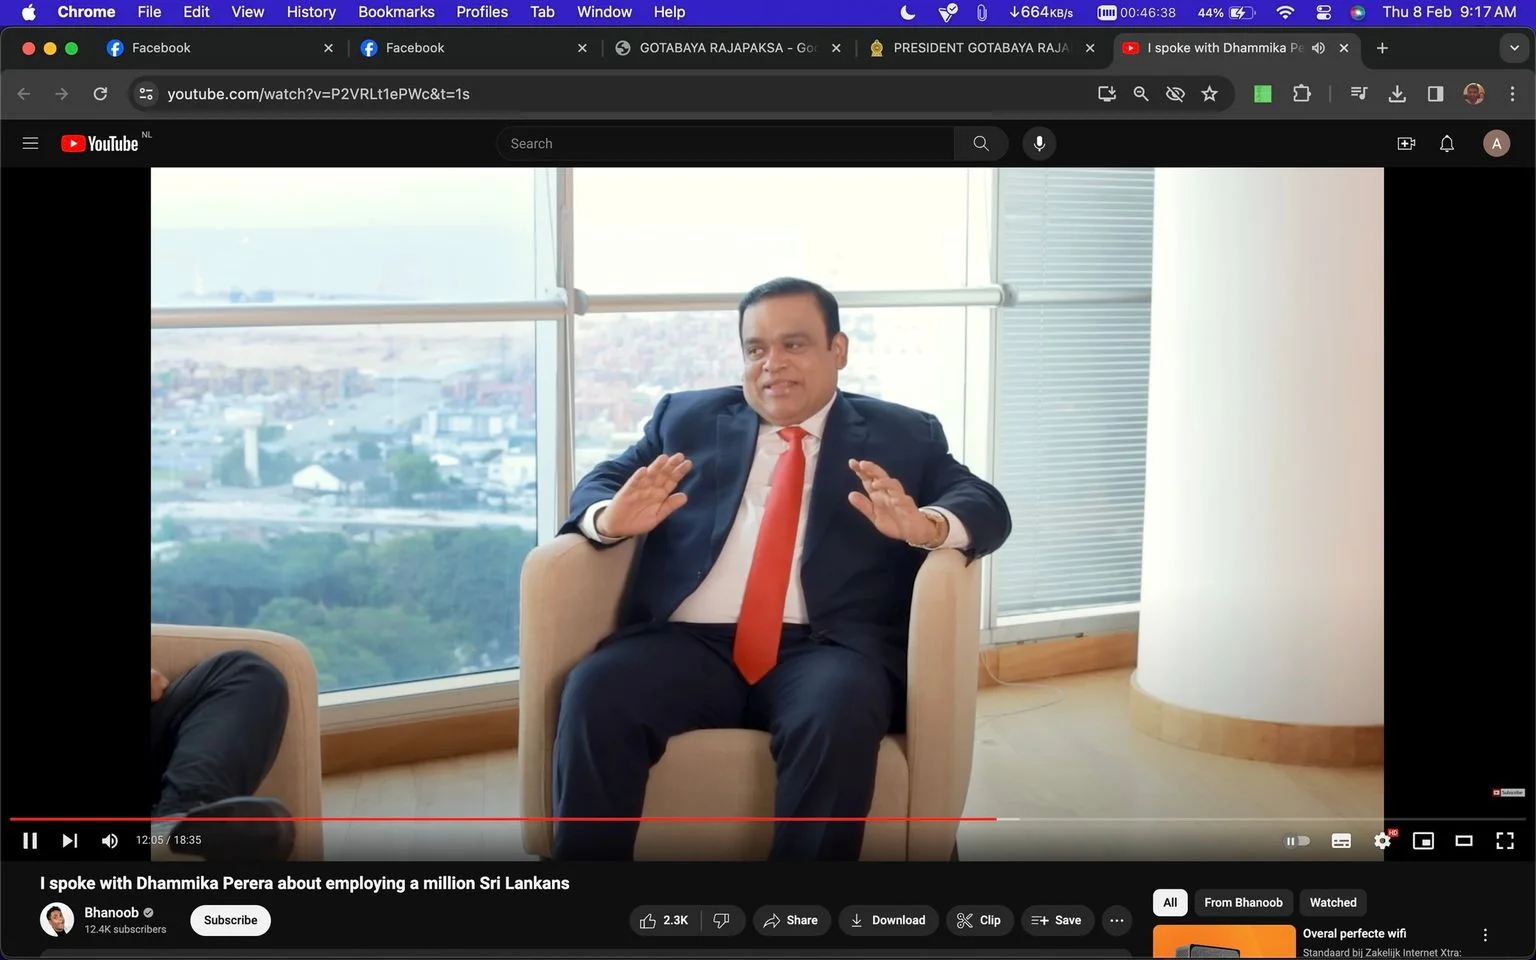Click the YouTube create video icon

click(1406, 144)
